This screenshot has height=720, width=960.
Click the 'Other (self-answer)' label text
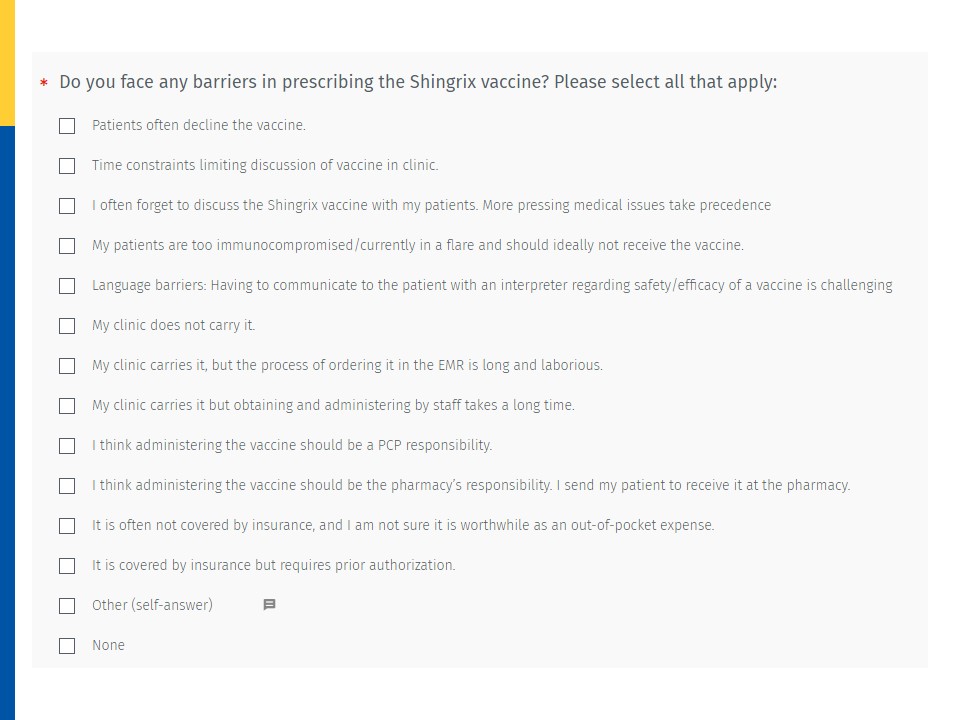(152, 605)
